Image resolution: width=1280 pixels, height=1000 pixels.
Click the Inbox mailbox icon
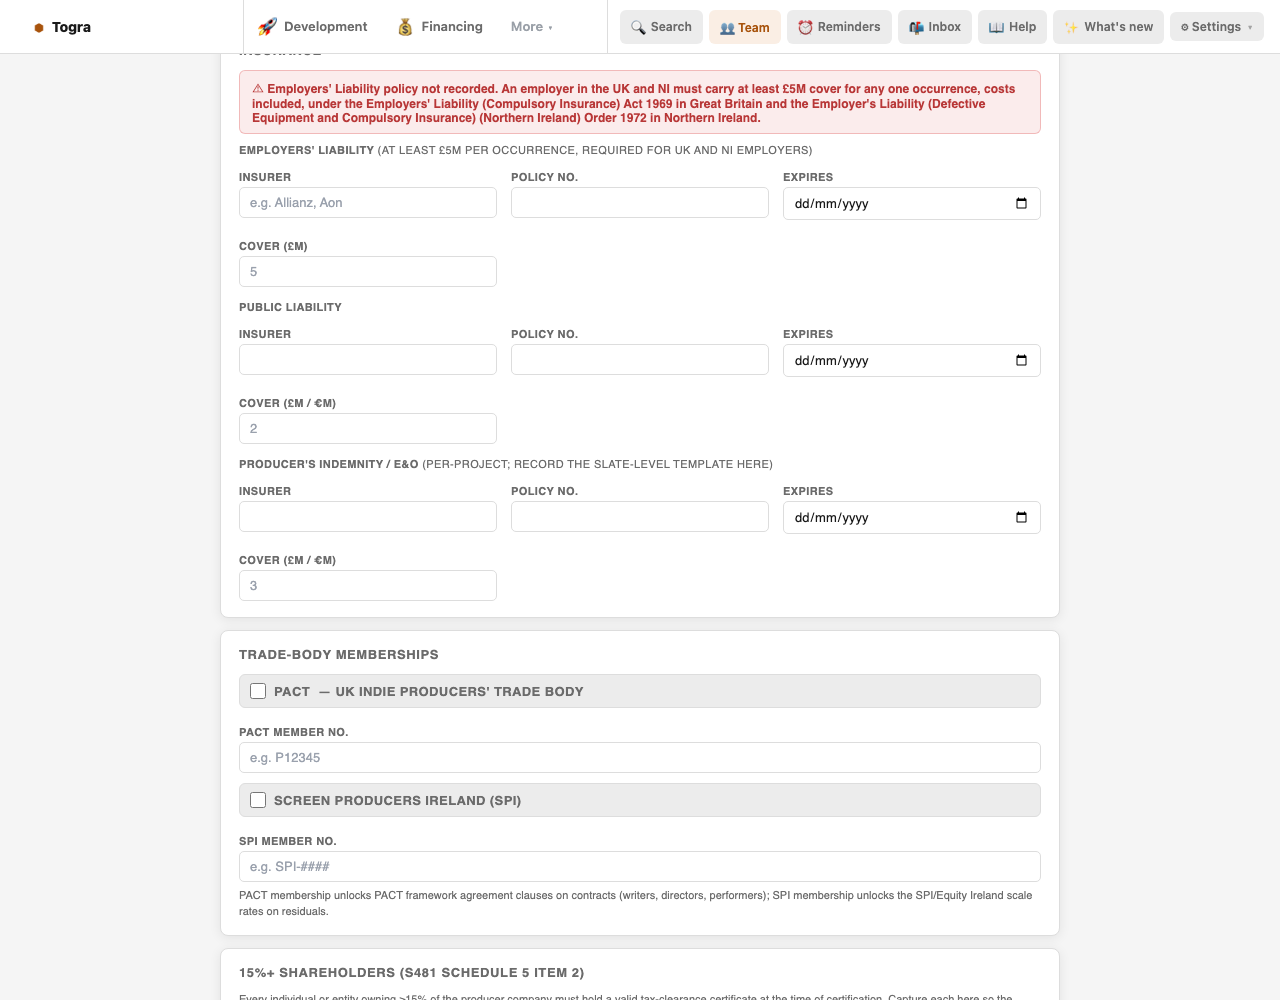916,27
